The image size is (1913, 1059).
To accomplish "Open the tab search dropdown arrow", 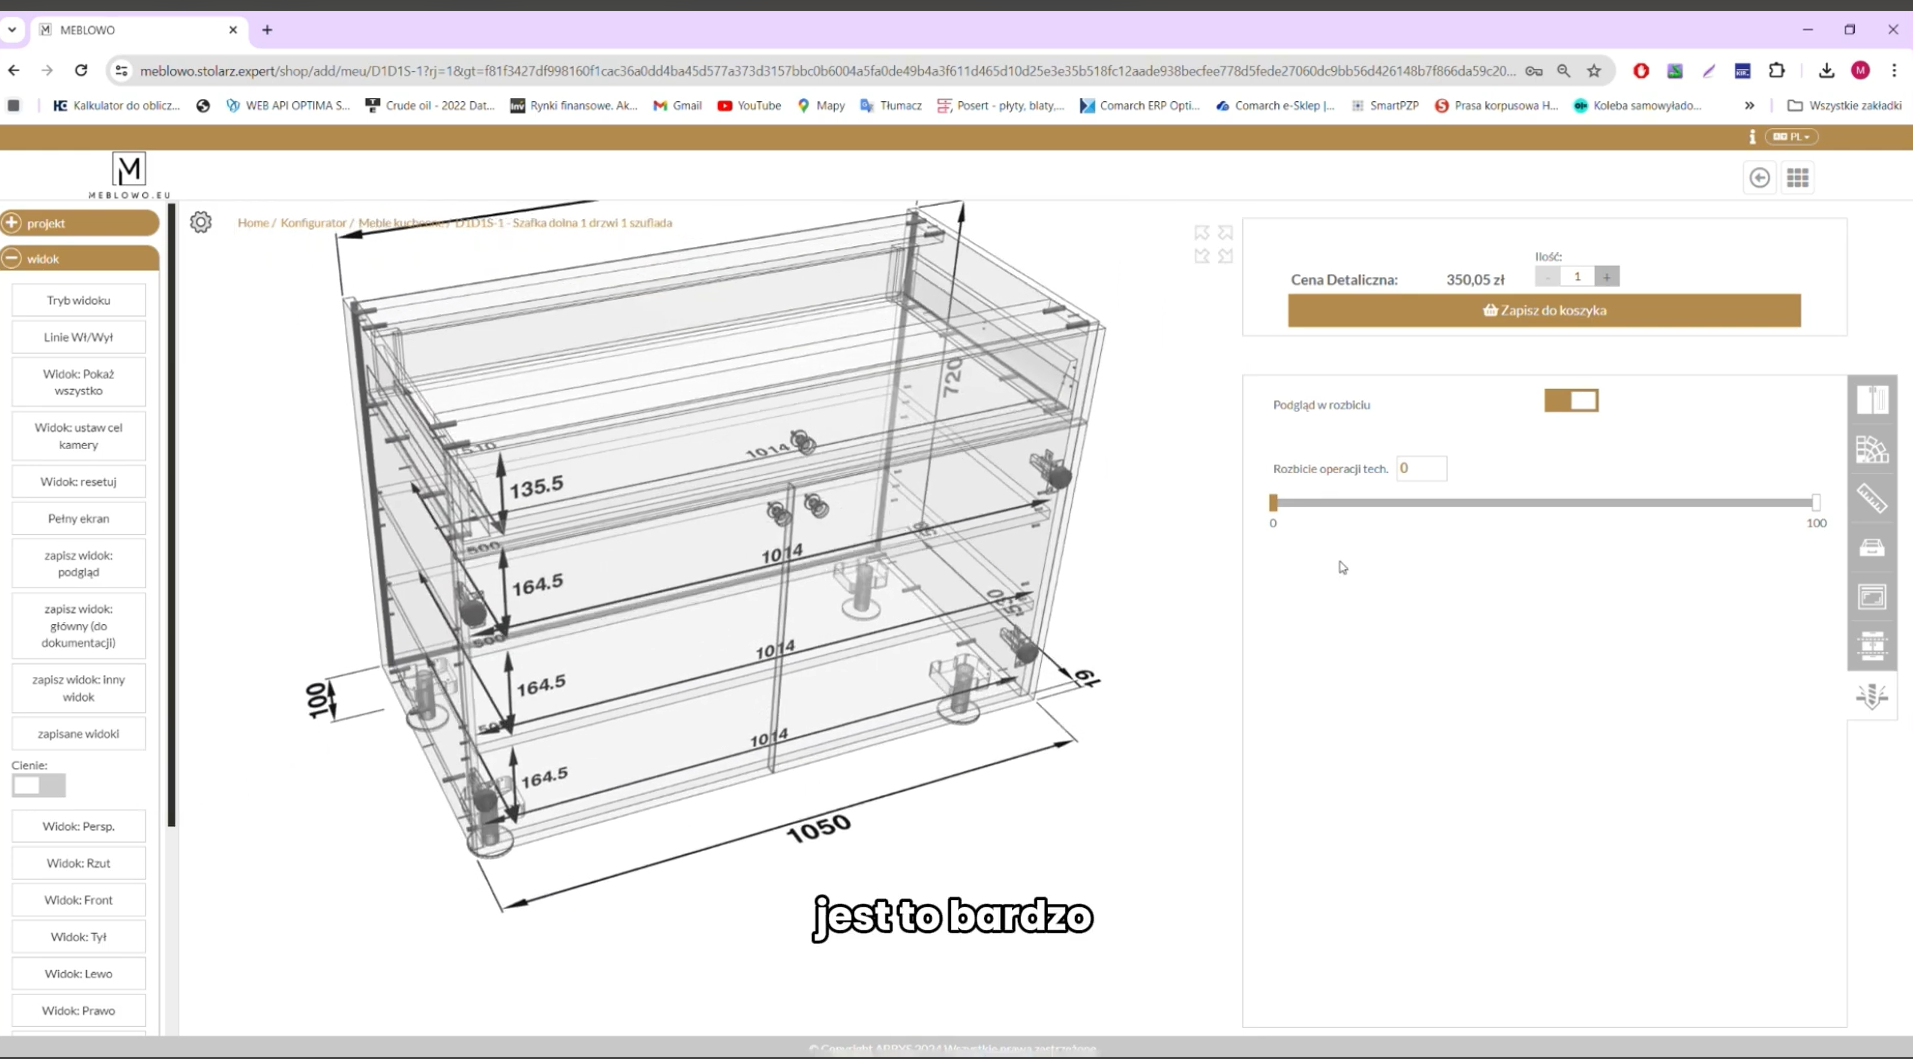I will click(12, 30).
